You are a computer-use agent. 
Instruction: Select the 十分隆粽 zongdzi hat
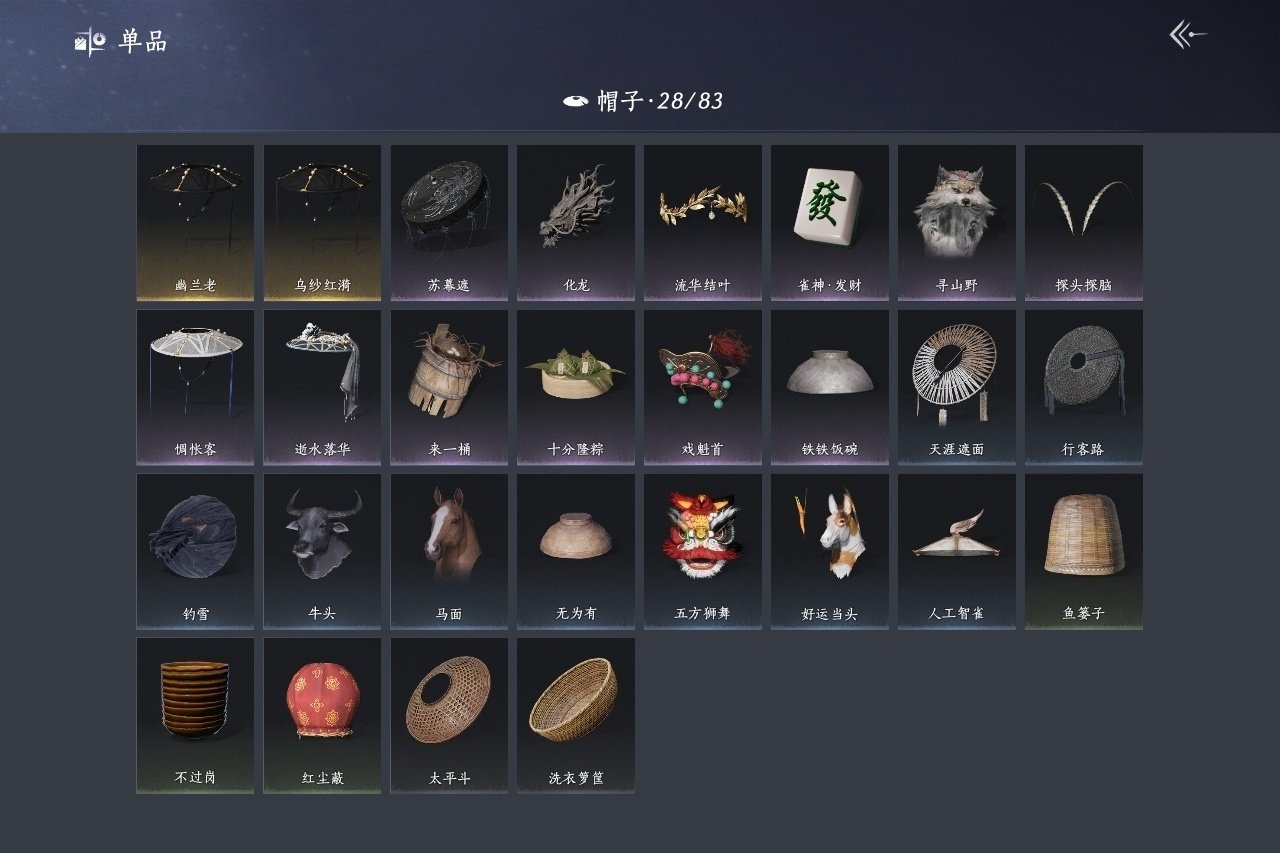click(x=576, y=387)
